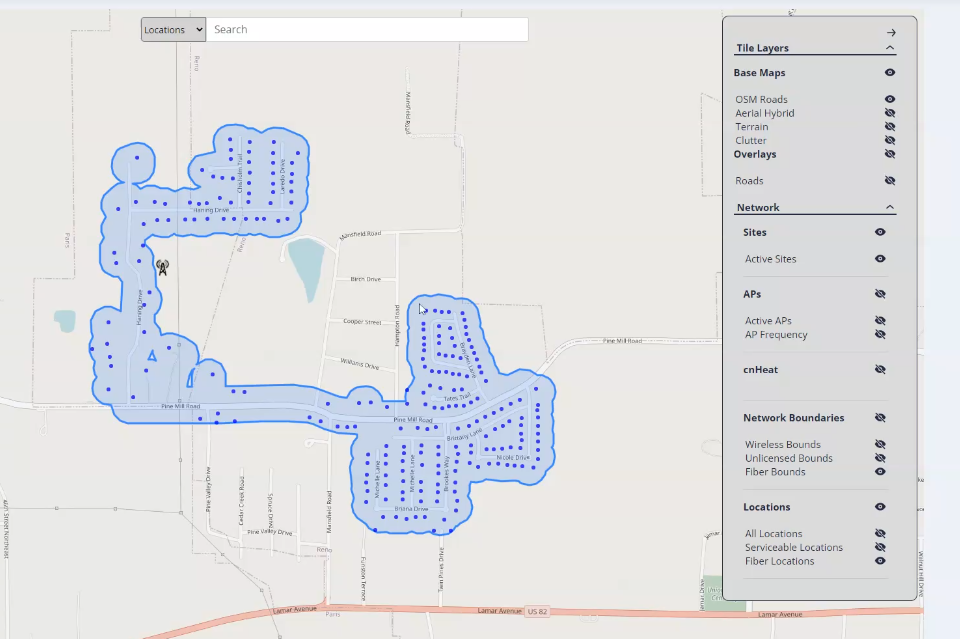Show Unlicensed Bounds layer
The image size is (960, 639).
coord(880,458)
